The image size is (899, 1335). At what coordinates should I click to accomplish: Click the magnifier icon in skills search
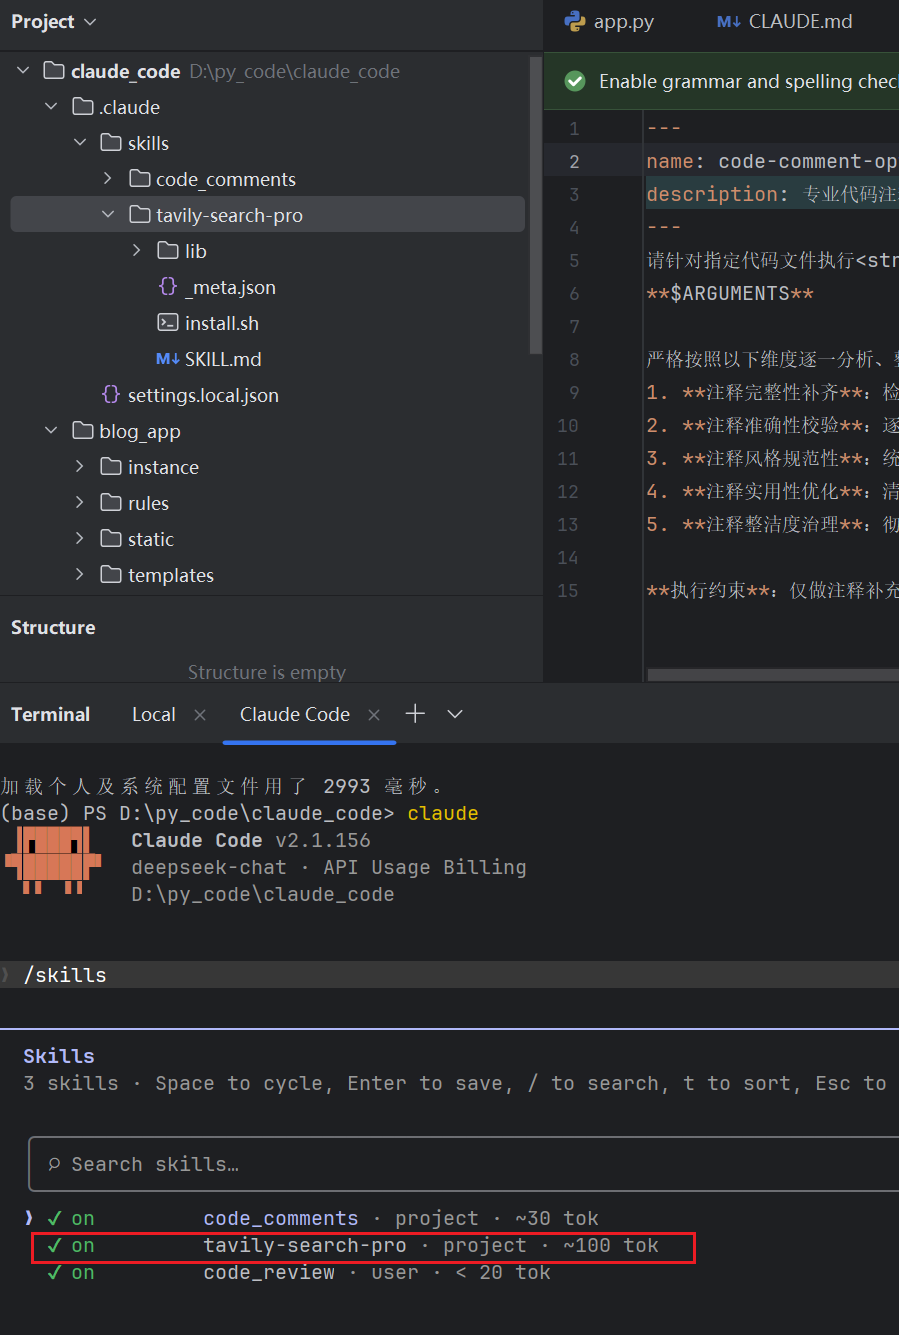click(x=55, y=1164)
